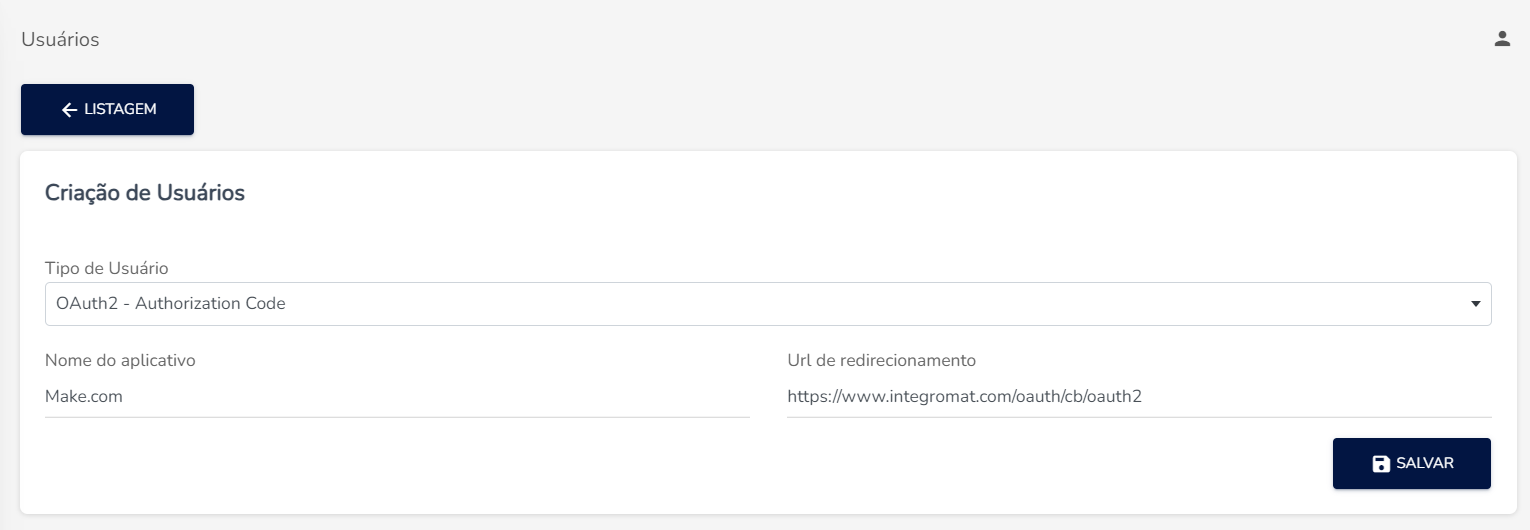Click the SALVAR text label

[1425, 464]
